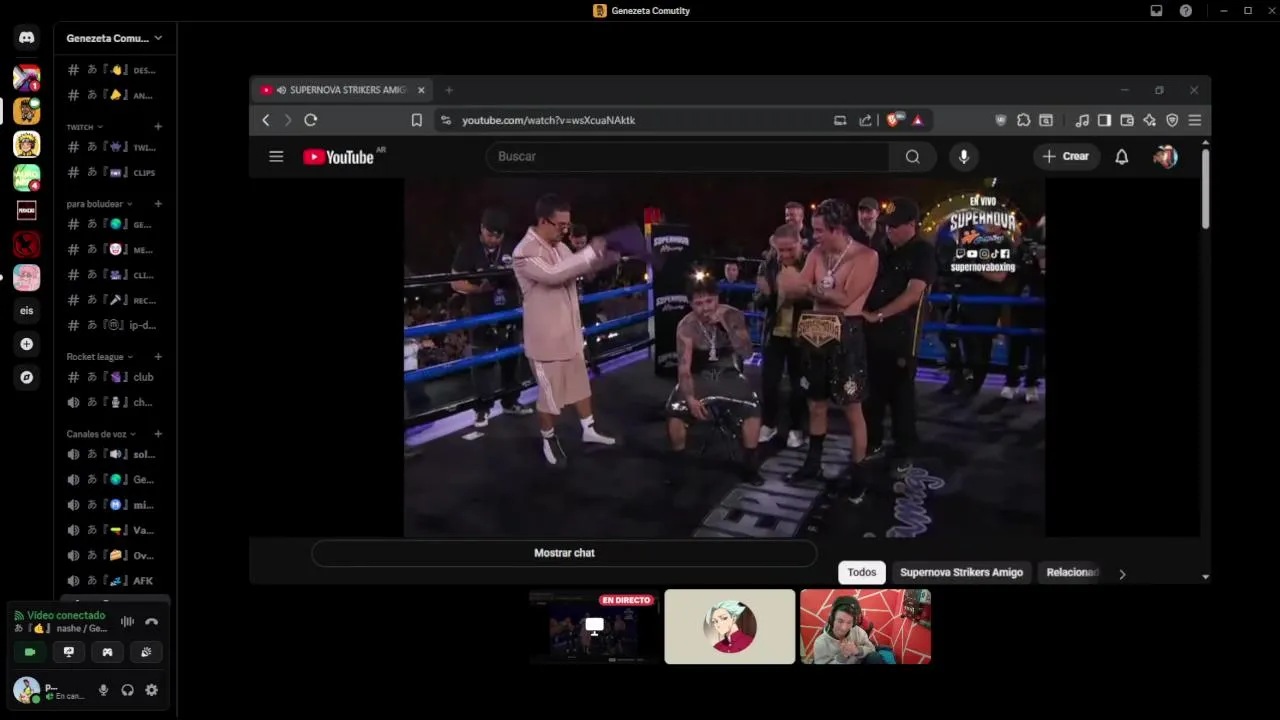Open the 'eis' server in Discord sidebar
Viewport: 1280px width, 720px height.
click(27, 311)
